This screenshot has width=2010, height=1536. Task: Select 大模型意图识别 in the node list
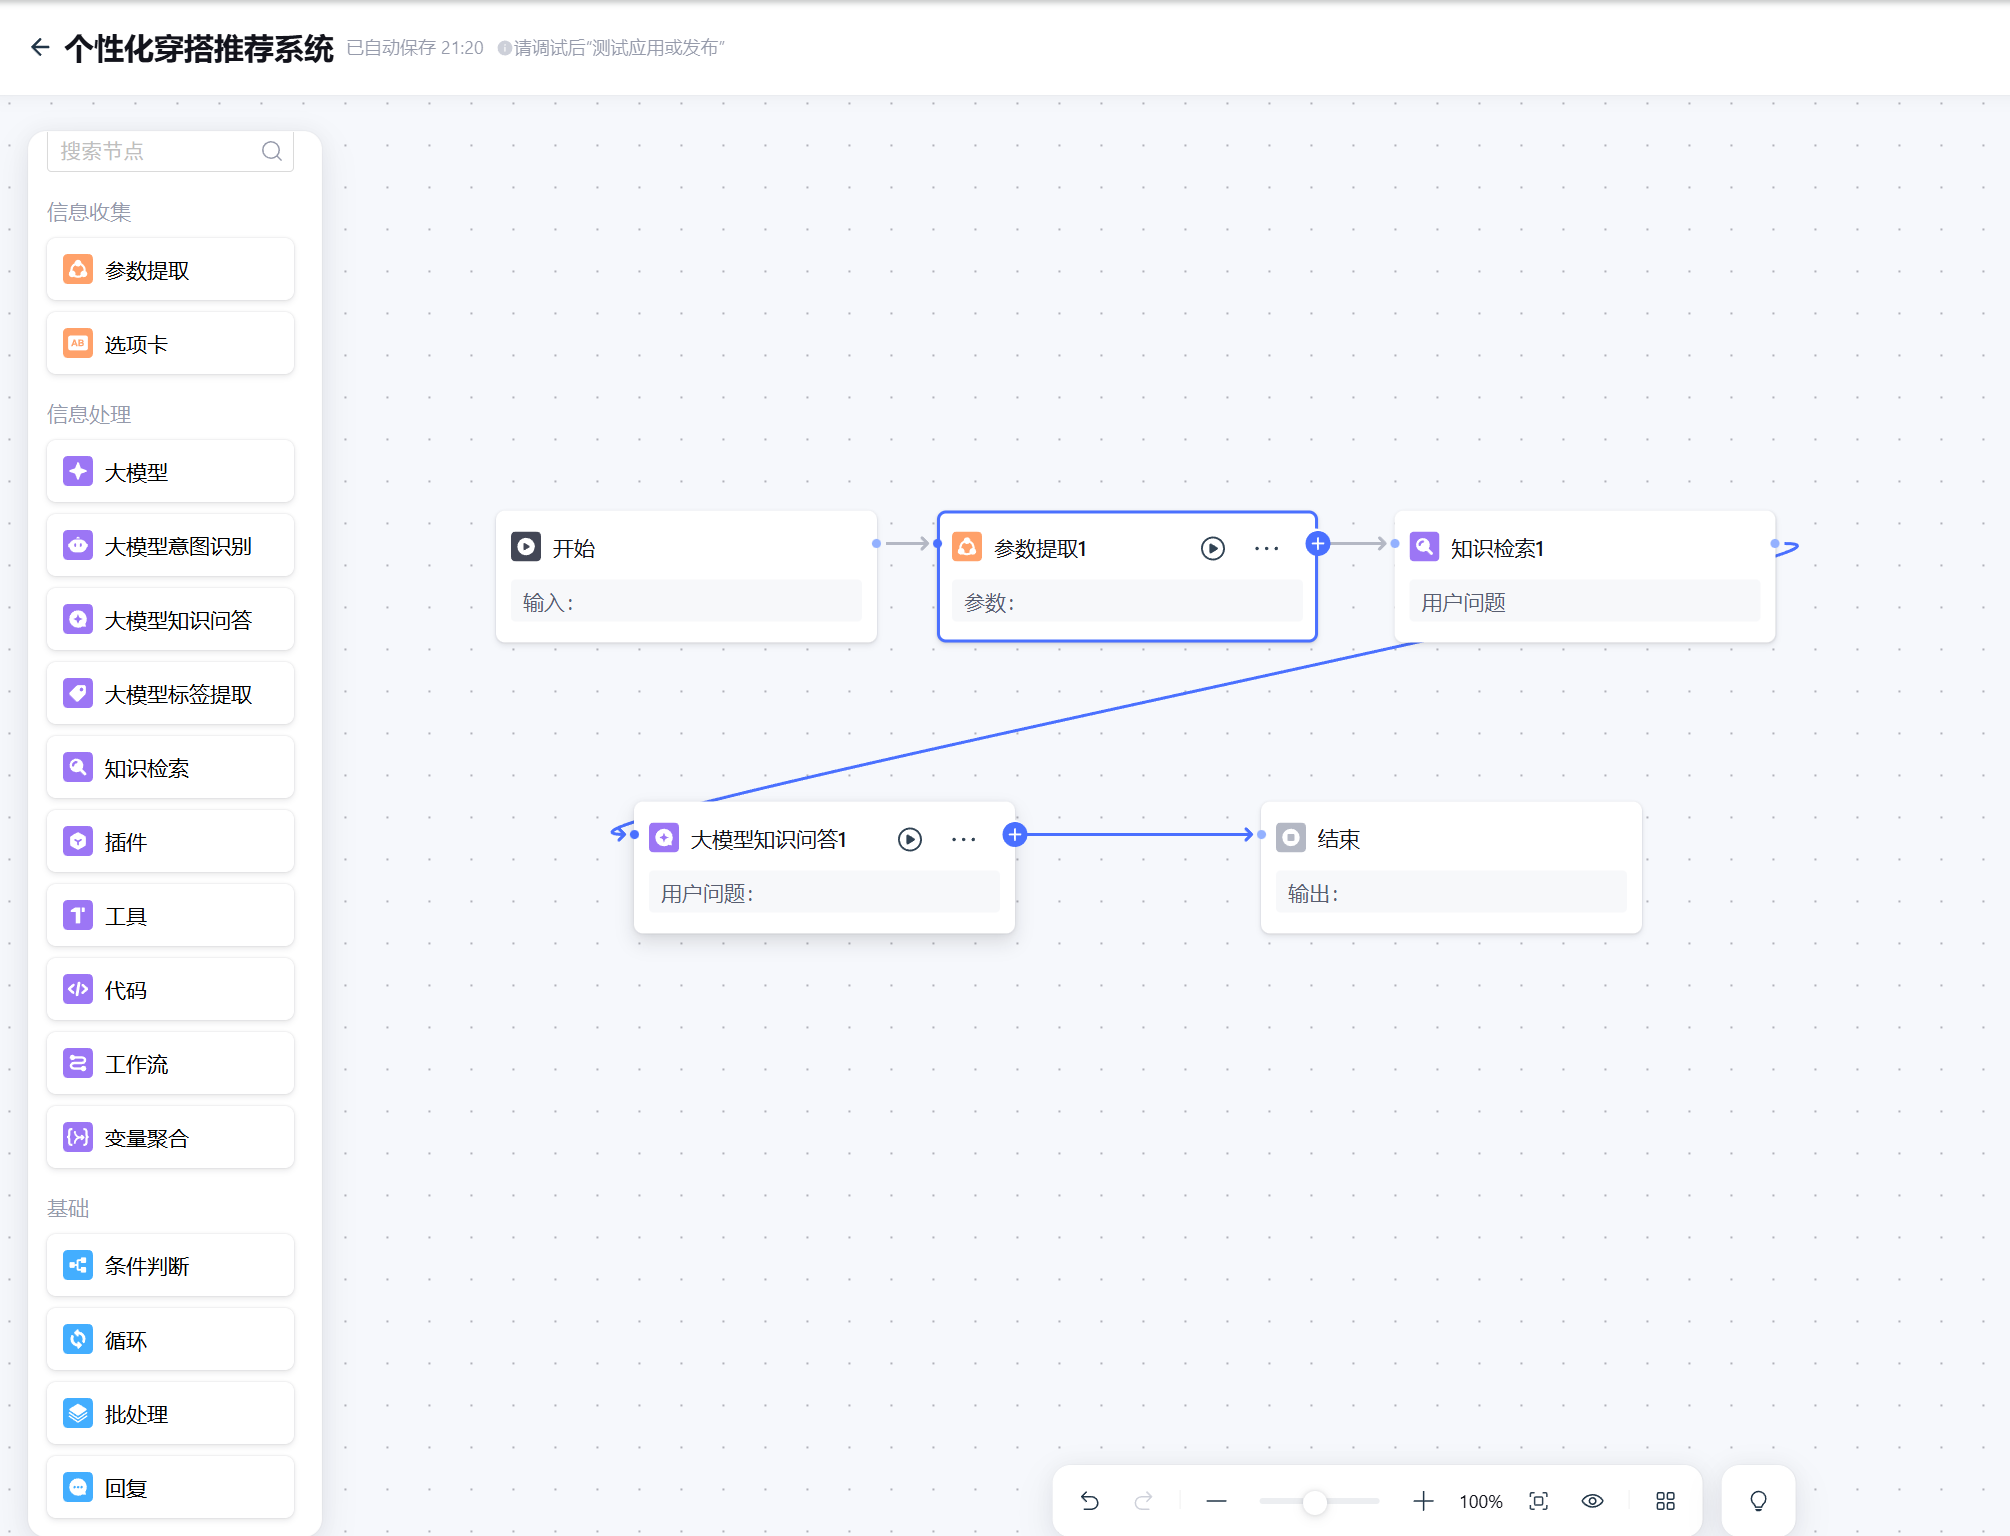170,546
